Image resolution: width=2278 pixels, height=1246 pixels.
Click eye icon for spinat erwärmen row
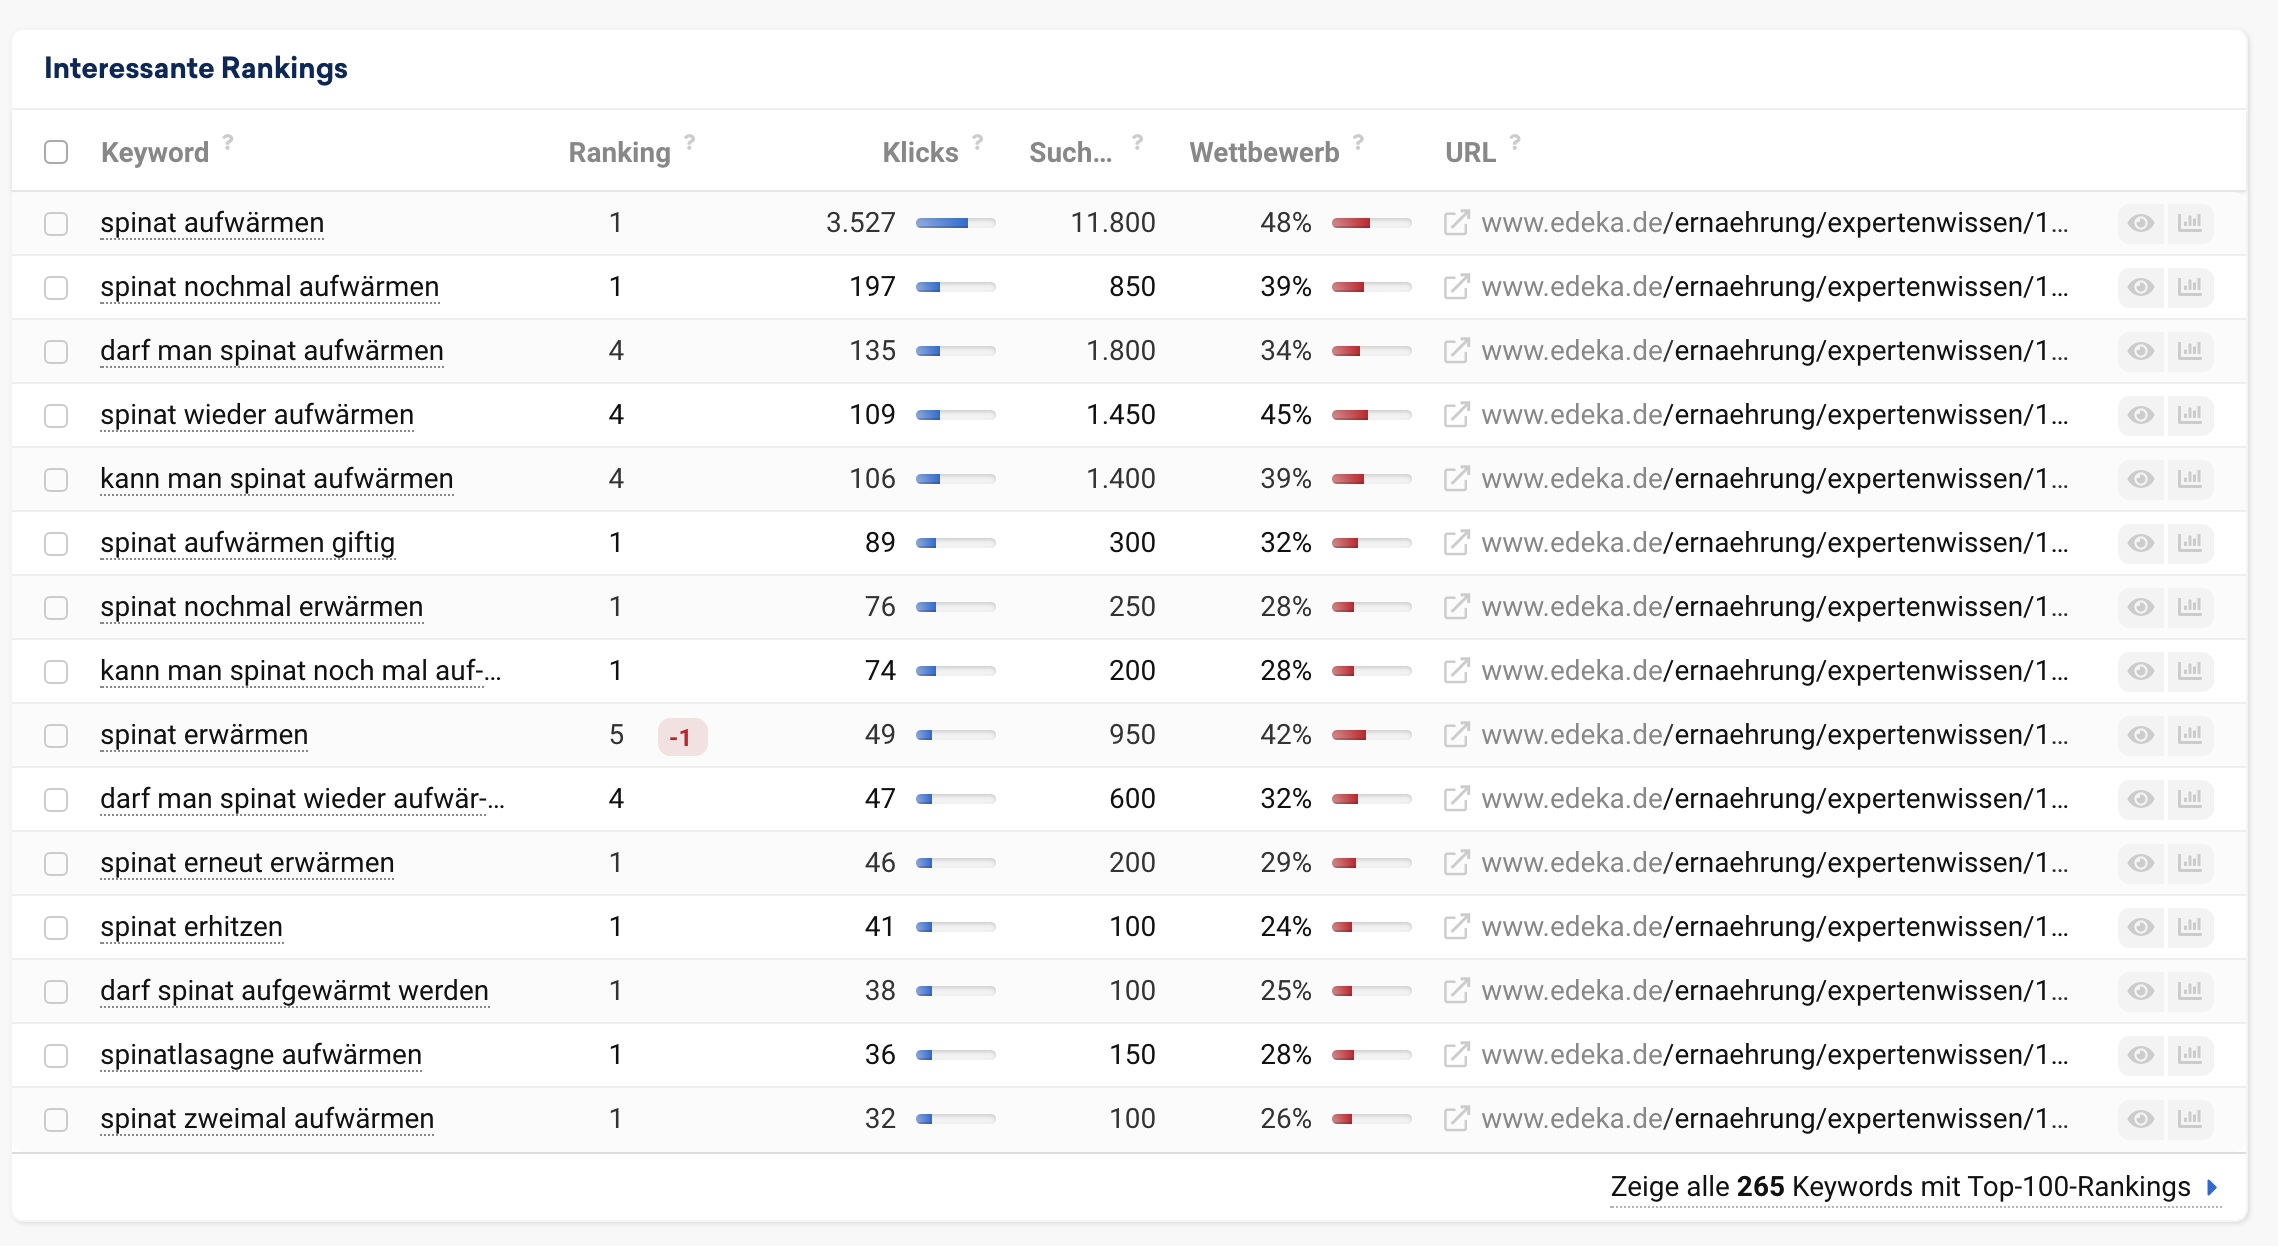pyautogui.click(x=2141, y=735)
